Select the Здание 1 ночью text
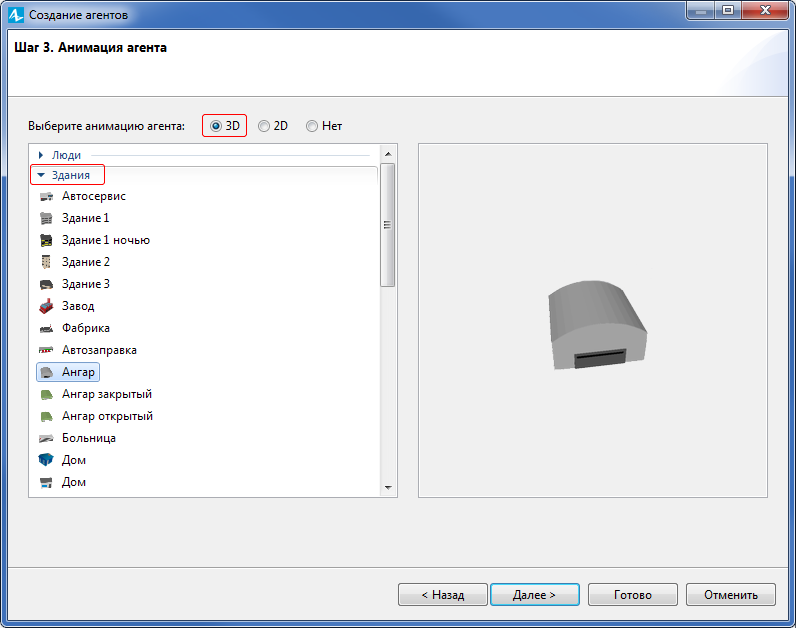Viewport: 796px width, 628px height. [106, 240]
